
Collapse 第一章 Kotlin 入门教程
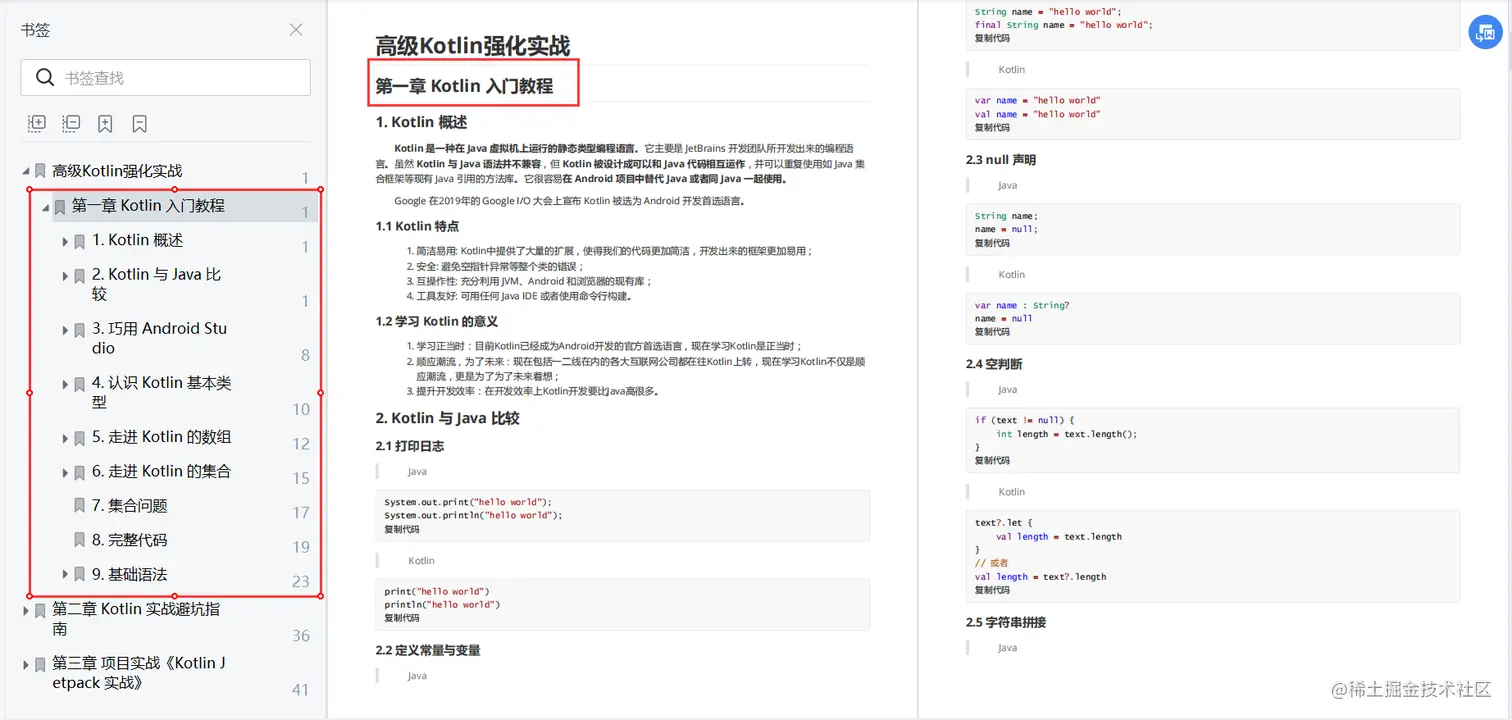(x=44, y=205)
